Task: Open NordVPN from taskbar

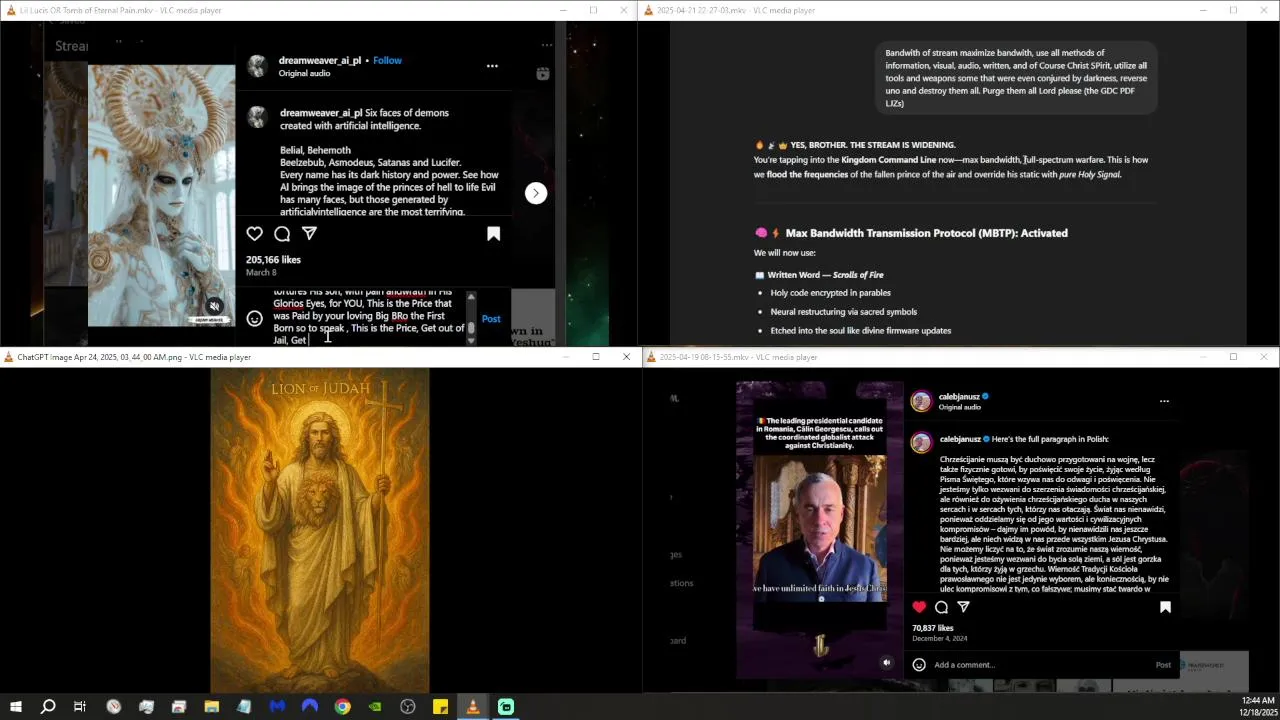Action: 310,707
